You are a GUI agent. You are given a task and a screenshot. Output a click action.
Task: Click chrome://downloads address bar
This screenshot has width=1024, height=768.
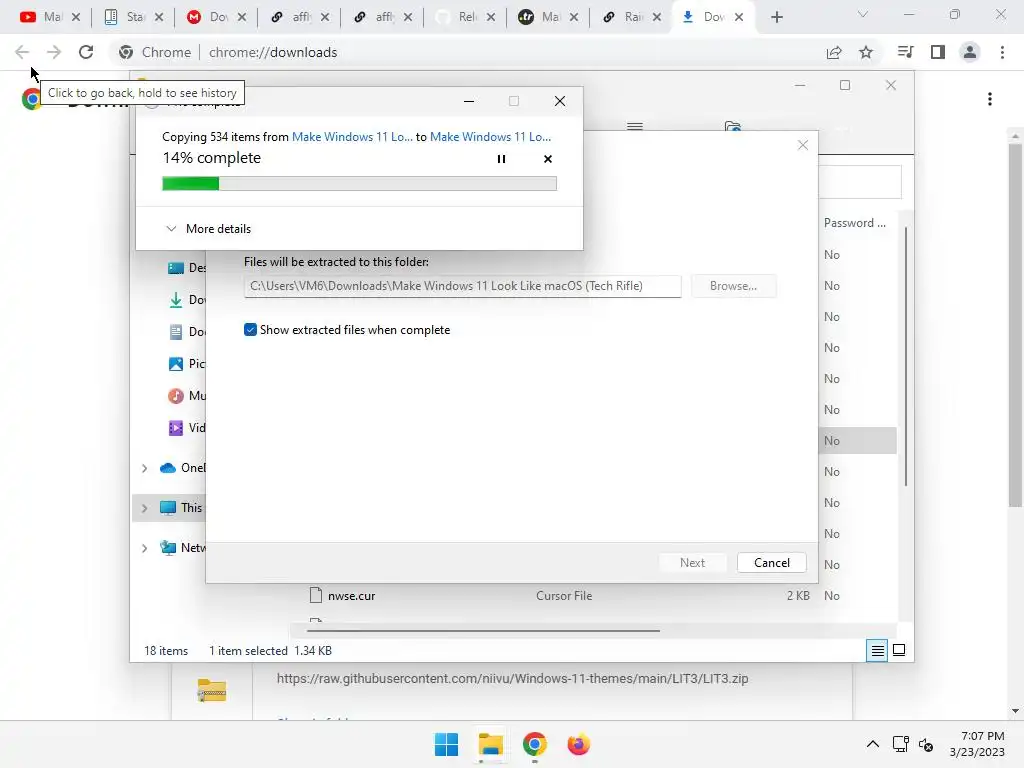click(x=273, y=52)
